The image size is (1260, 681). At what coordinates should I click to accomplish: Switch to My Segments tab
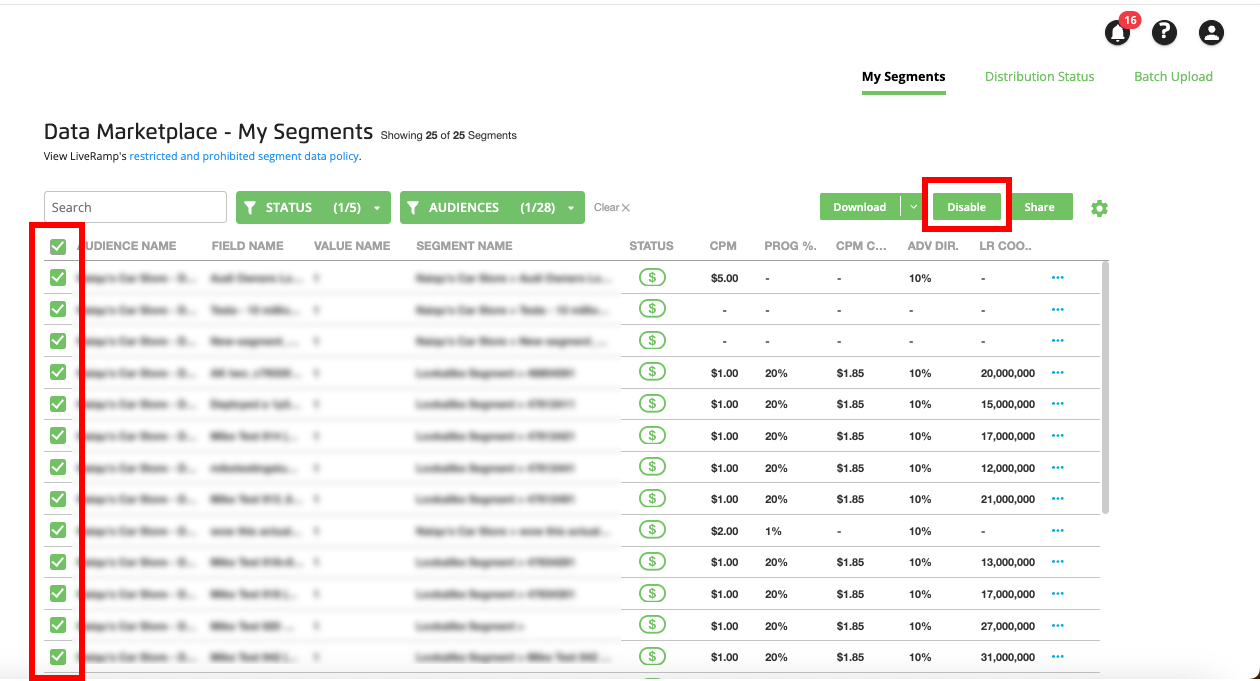coord(904,77)
